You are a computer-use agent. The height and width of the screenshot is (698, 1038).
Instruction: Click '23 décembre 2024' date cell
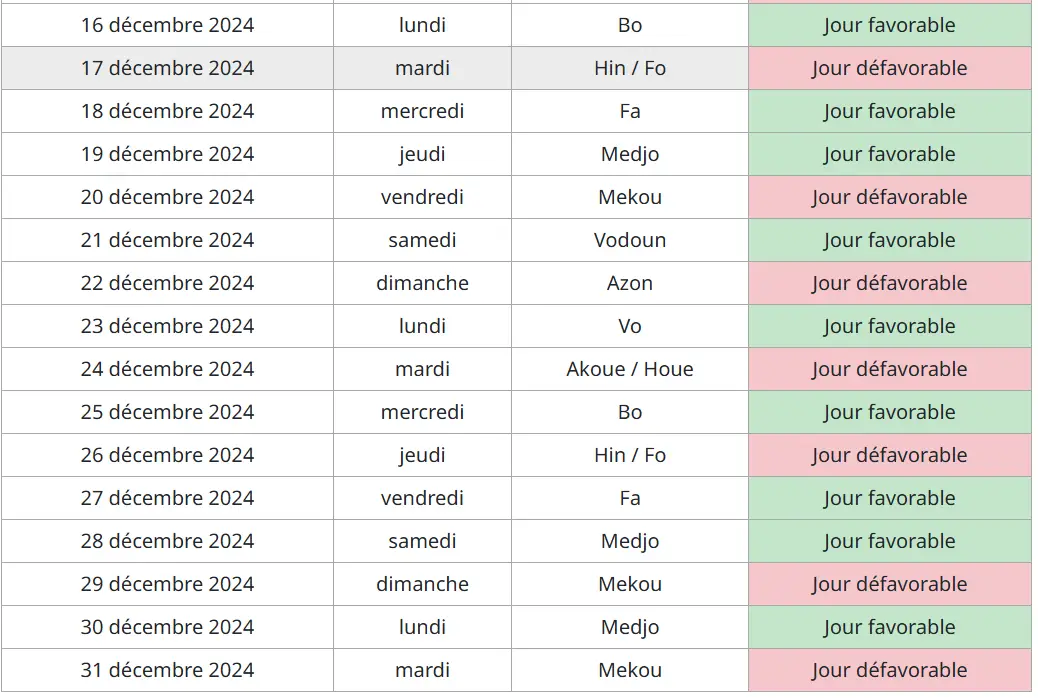tap(167, 326)
